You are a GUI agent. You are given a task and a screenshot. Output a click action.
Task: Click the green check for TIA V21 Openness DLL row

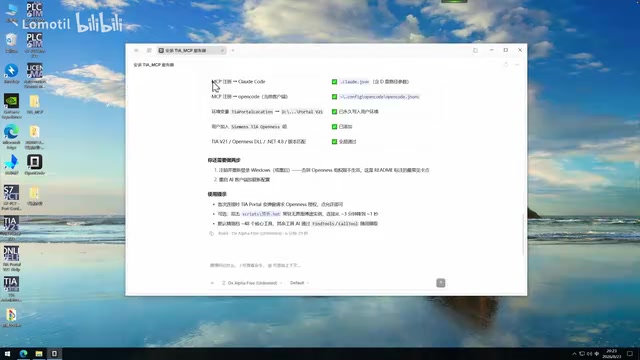pos(334,142)
